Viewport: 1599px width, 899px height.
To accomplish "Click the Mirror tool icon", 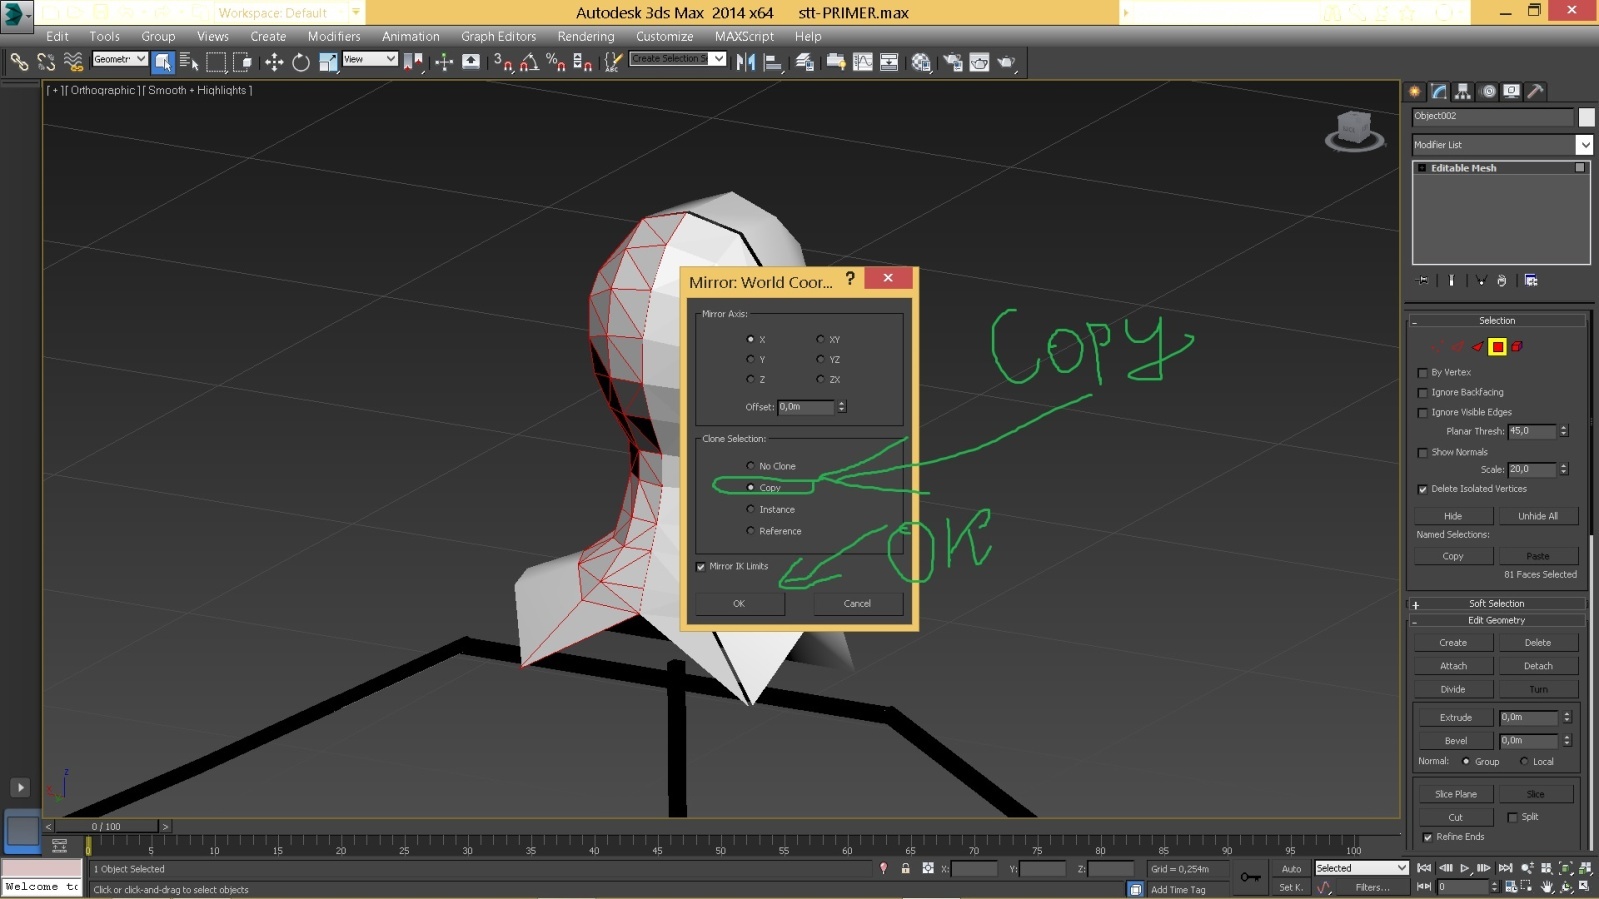I will [746, 62].
